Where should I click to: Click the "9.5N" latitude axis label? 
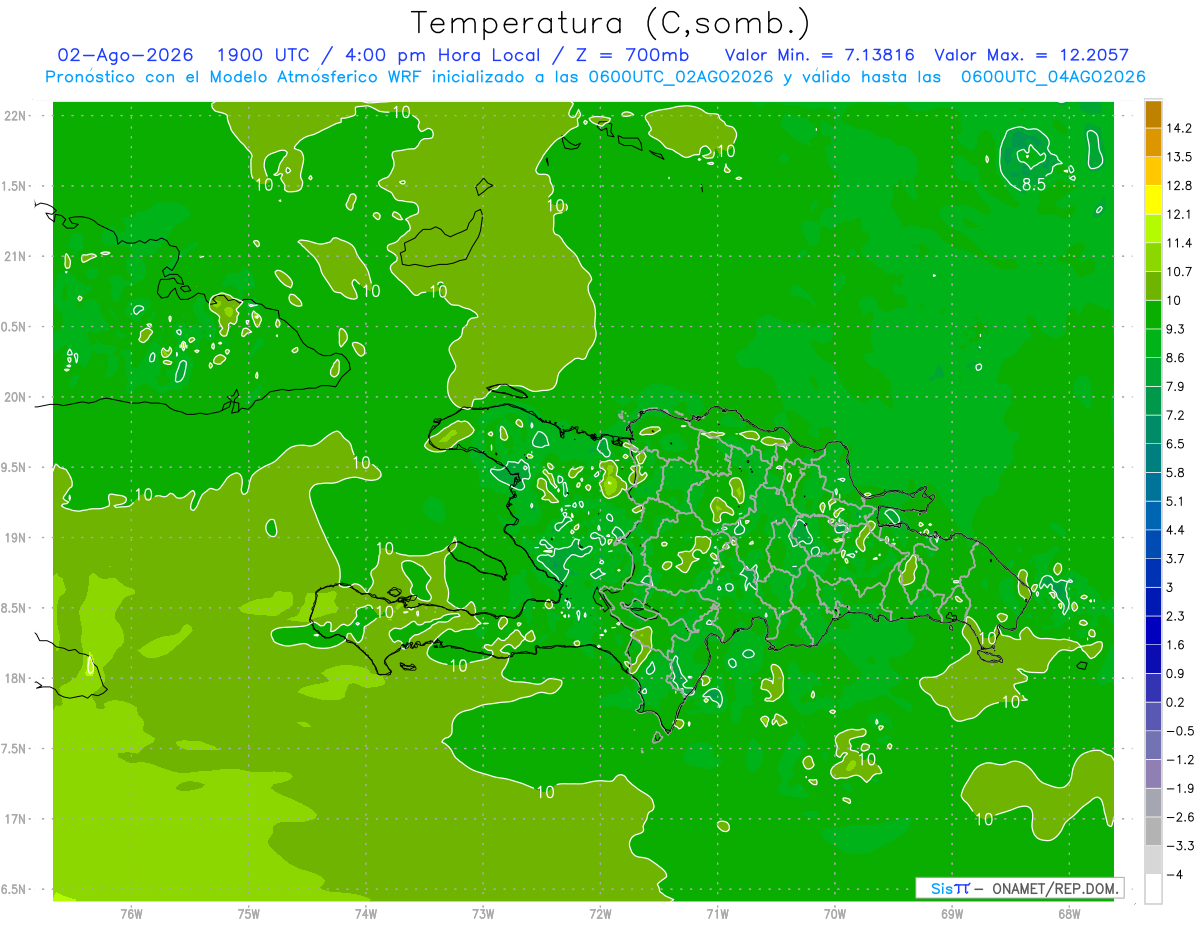pos(15,468)
